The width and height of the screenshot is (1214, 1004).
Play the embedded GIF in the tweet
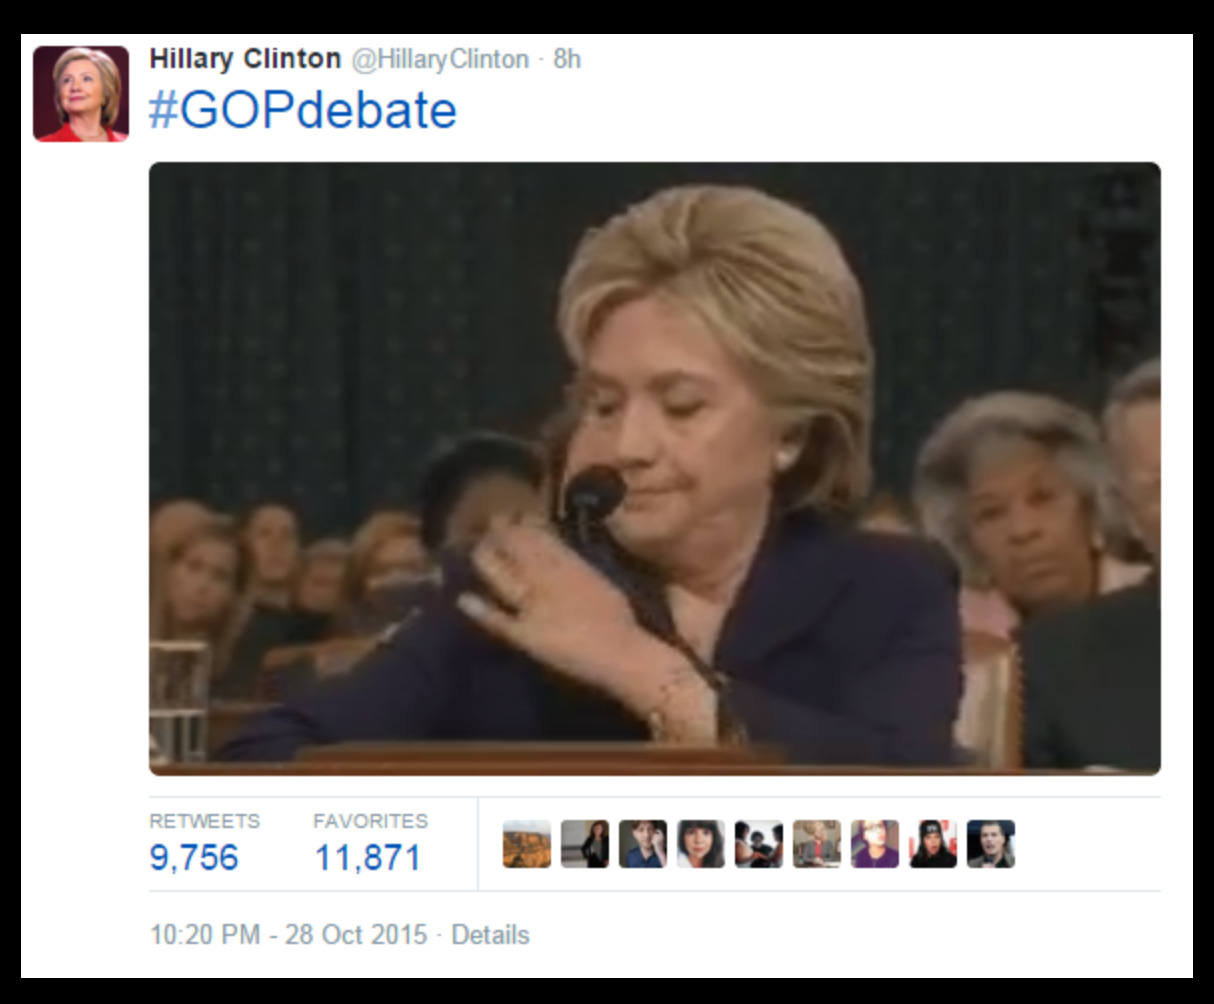click(x=655, y=469)
